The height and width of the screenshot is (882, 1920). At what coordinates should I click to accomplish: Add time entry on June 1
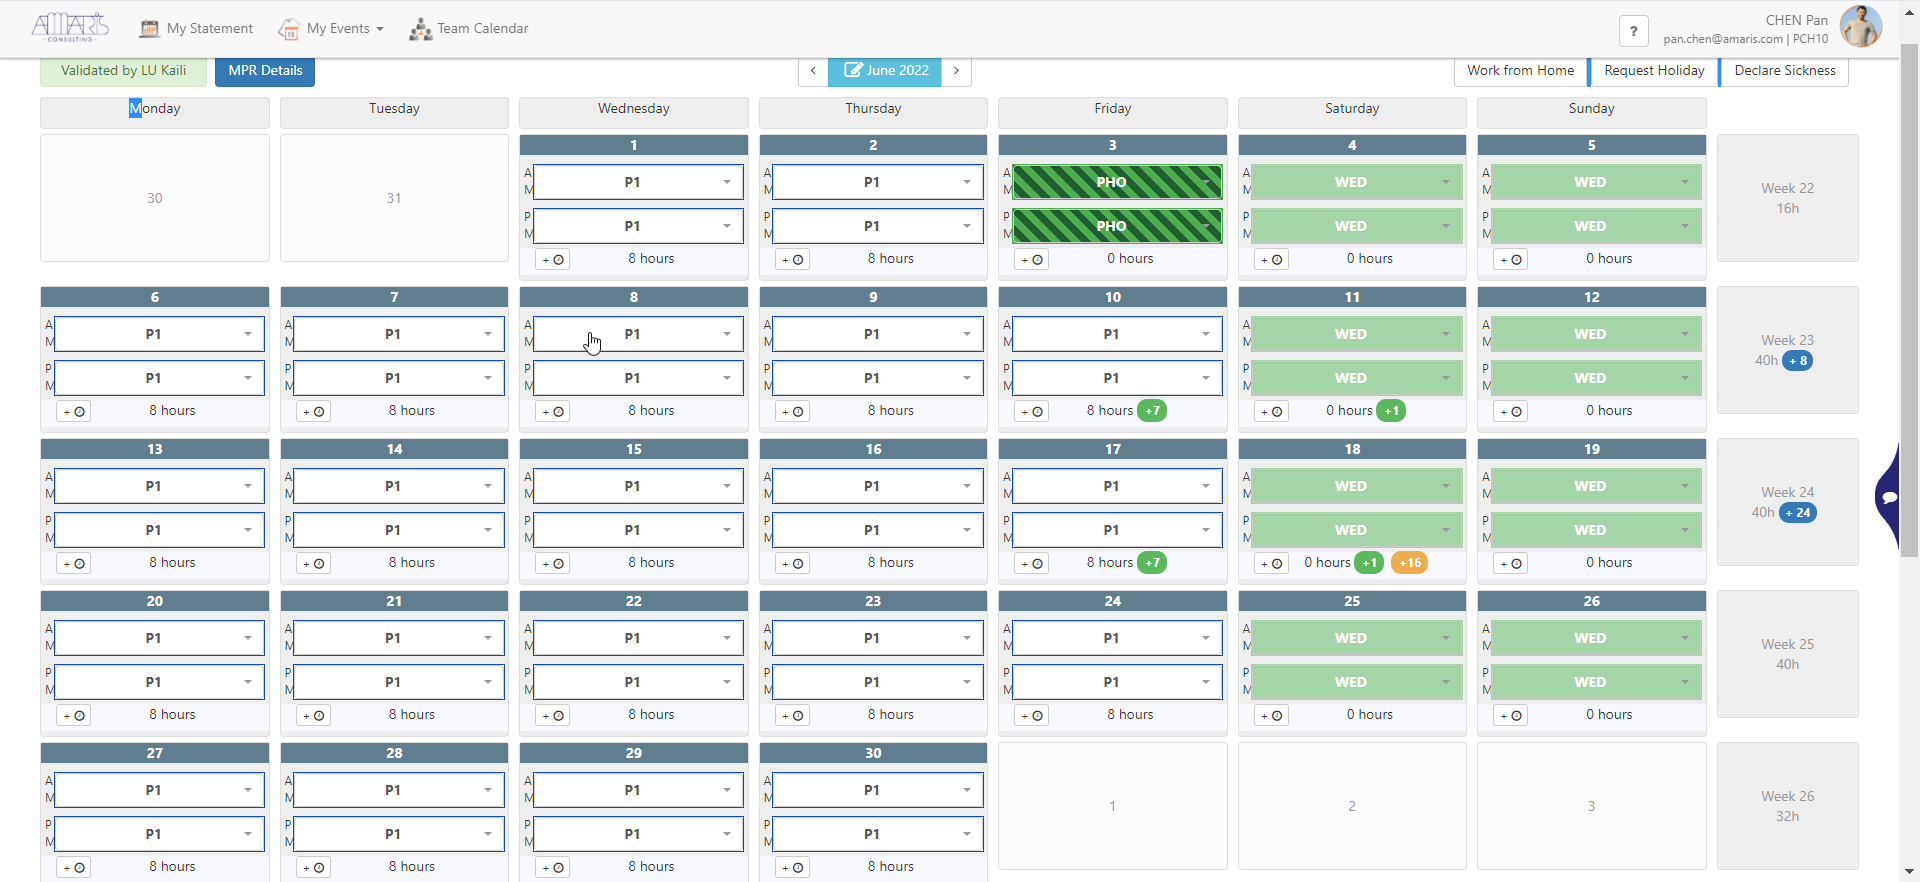tap(553, 260)
